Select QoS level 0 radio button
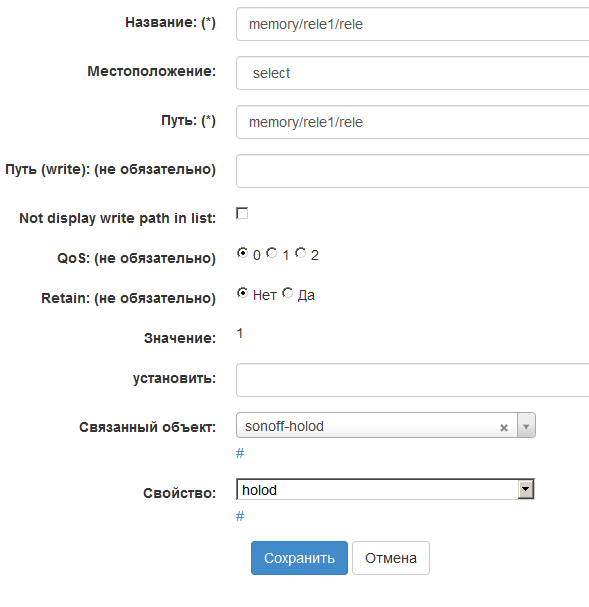The height and width of the screenshot is (607, 589). 242,253
